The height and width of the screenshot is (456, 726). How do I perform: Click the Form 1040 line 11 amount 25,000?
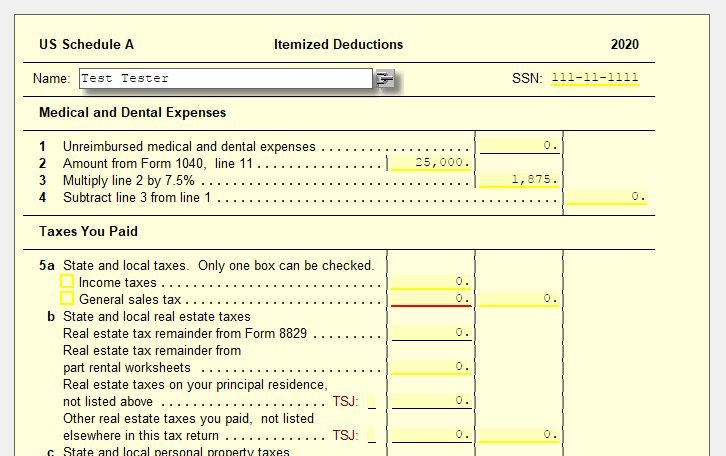click(431, 163)
